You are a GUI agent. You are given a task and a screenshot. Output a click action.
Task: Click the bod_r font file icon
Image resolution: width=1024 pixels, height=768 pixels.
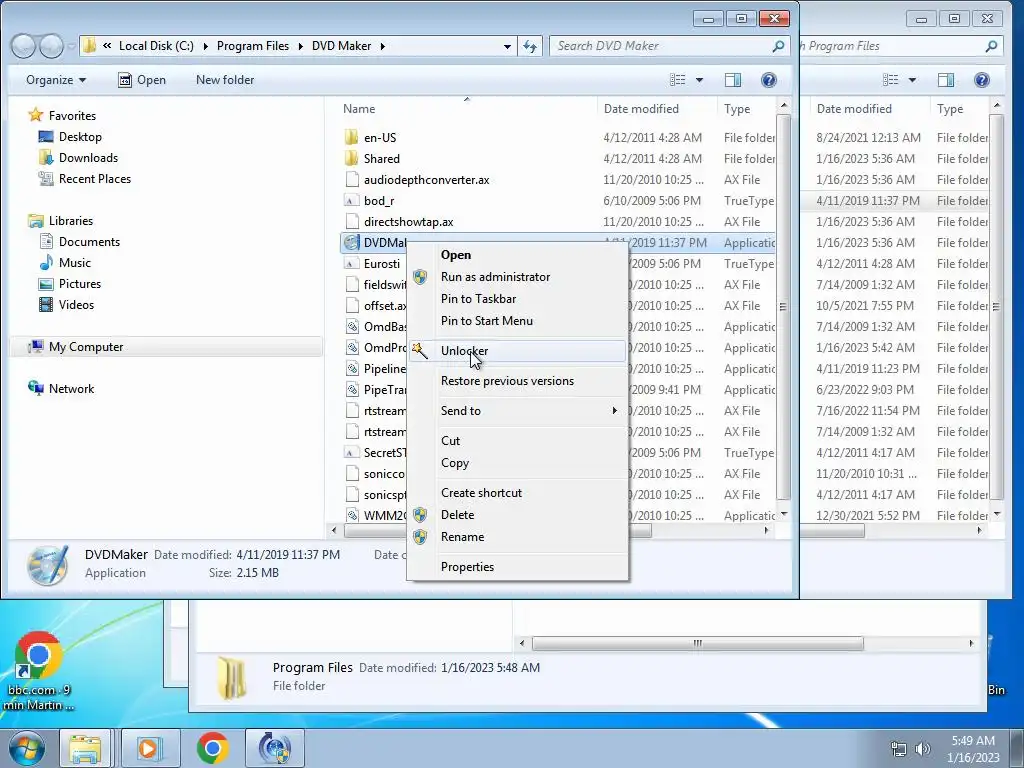point(351,200)
